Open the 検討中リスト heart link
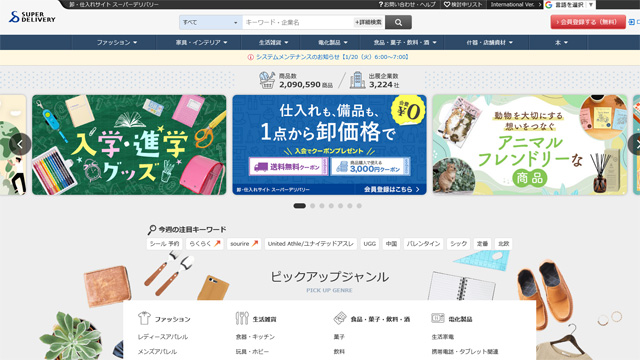The width and height of the screenshot is (640, 360). point(463,4)
